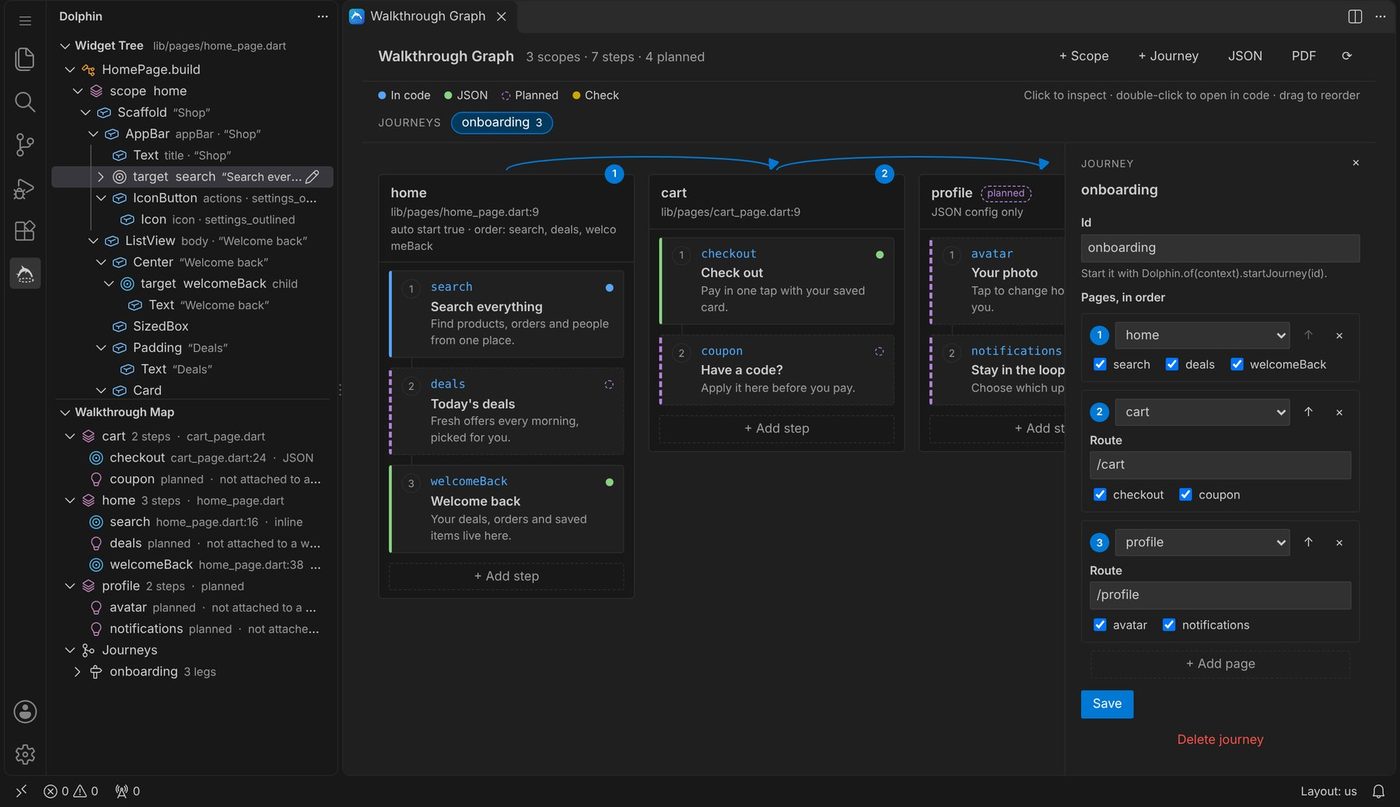Click the /cart Route input field
This screenshot has width=1400, height=807.
1220,465
